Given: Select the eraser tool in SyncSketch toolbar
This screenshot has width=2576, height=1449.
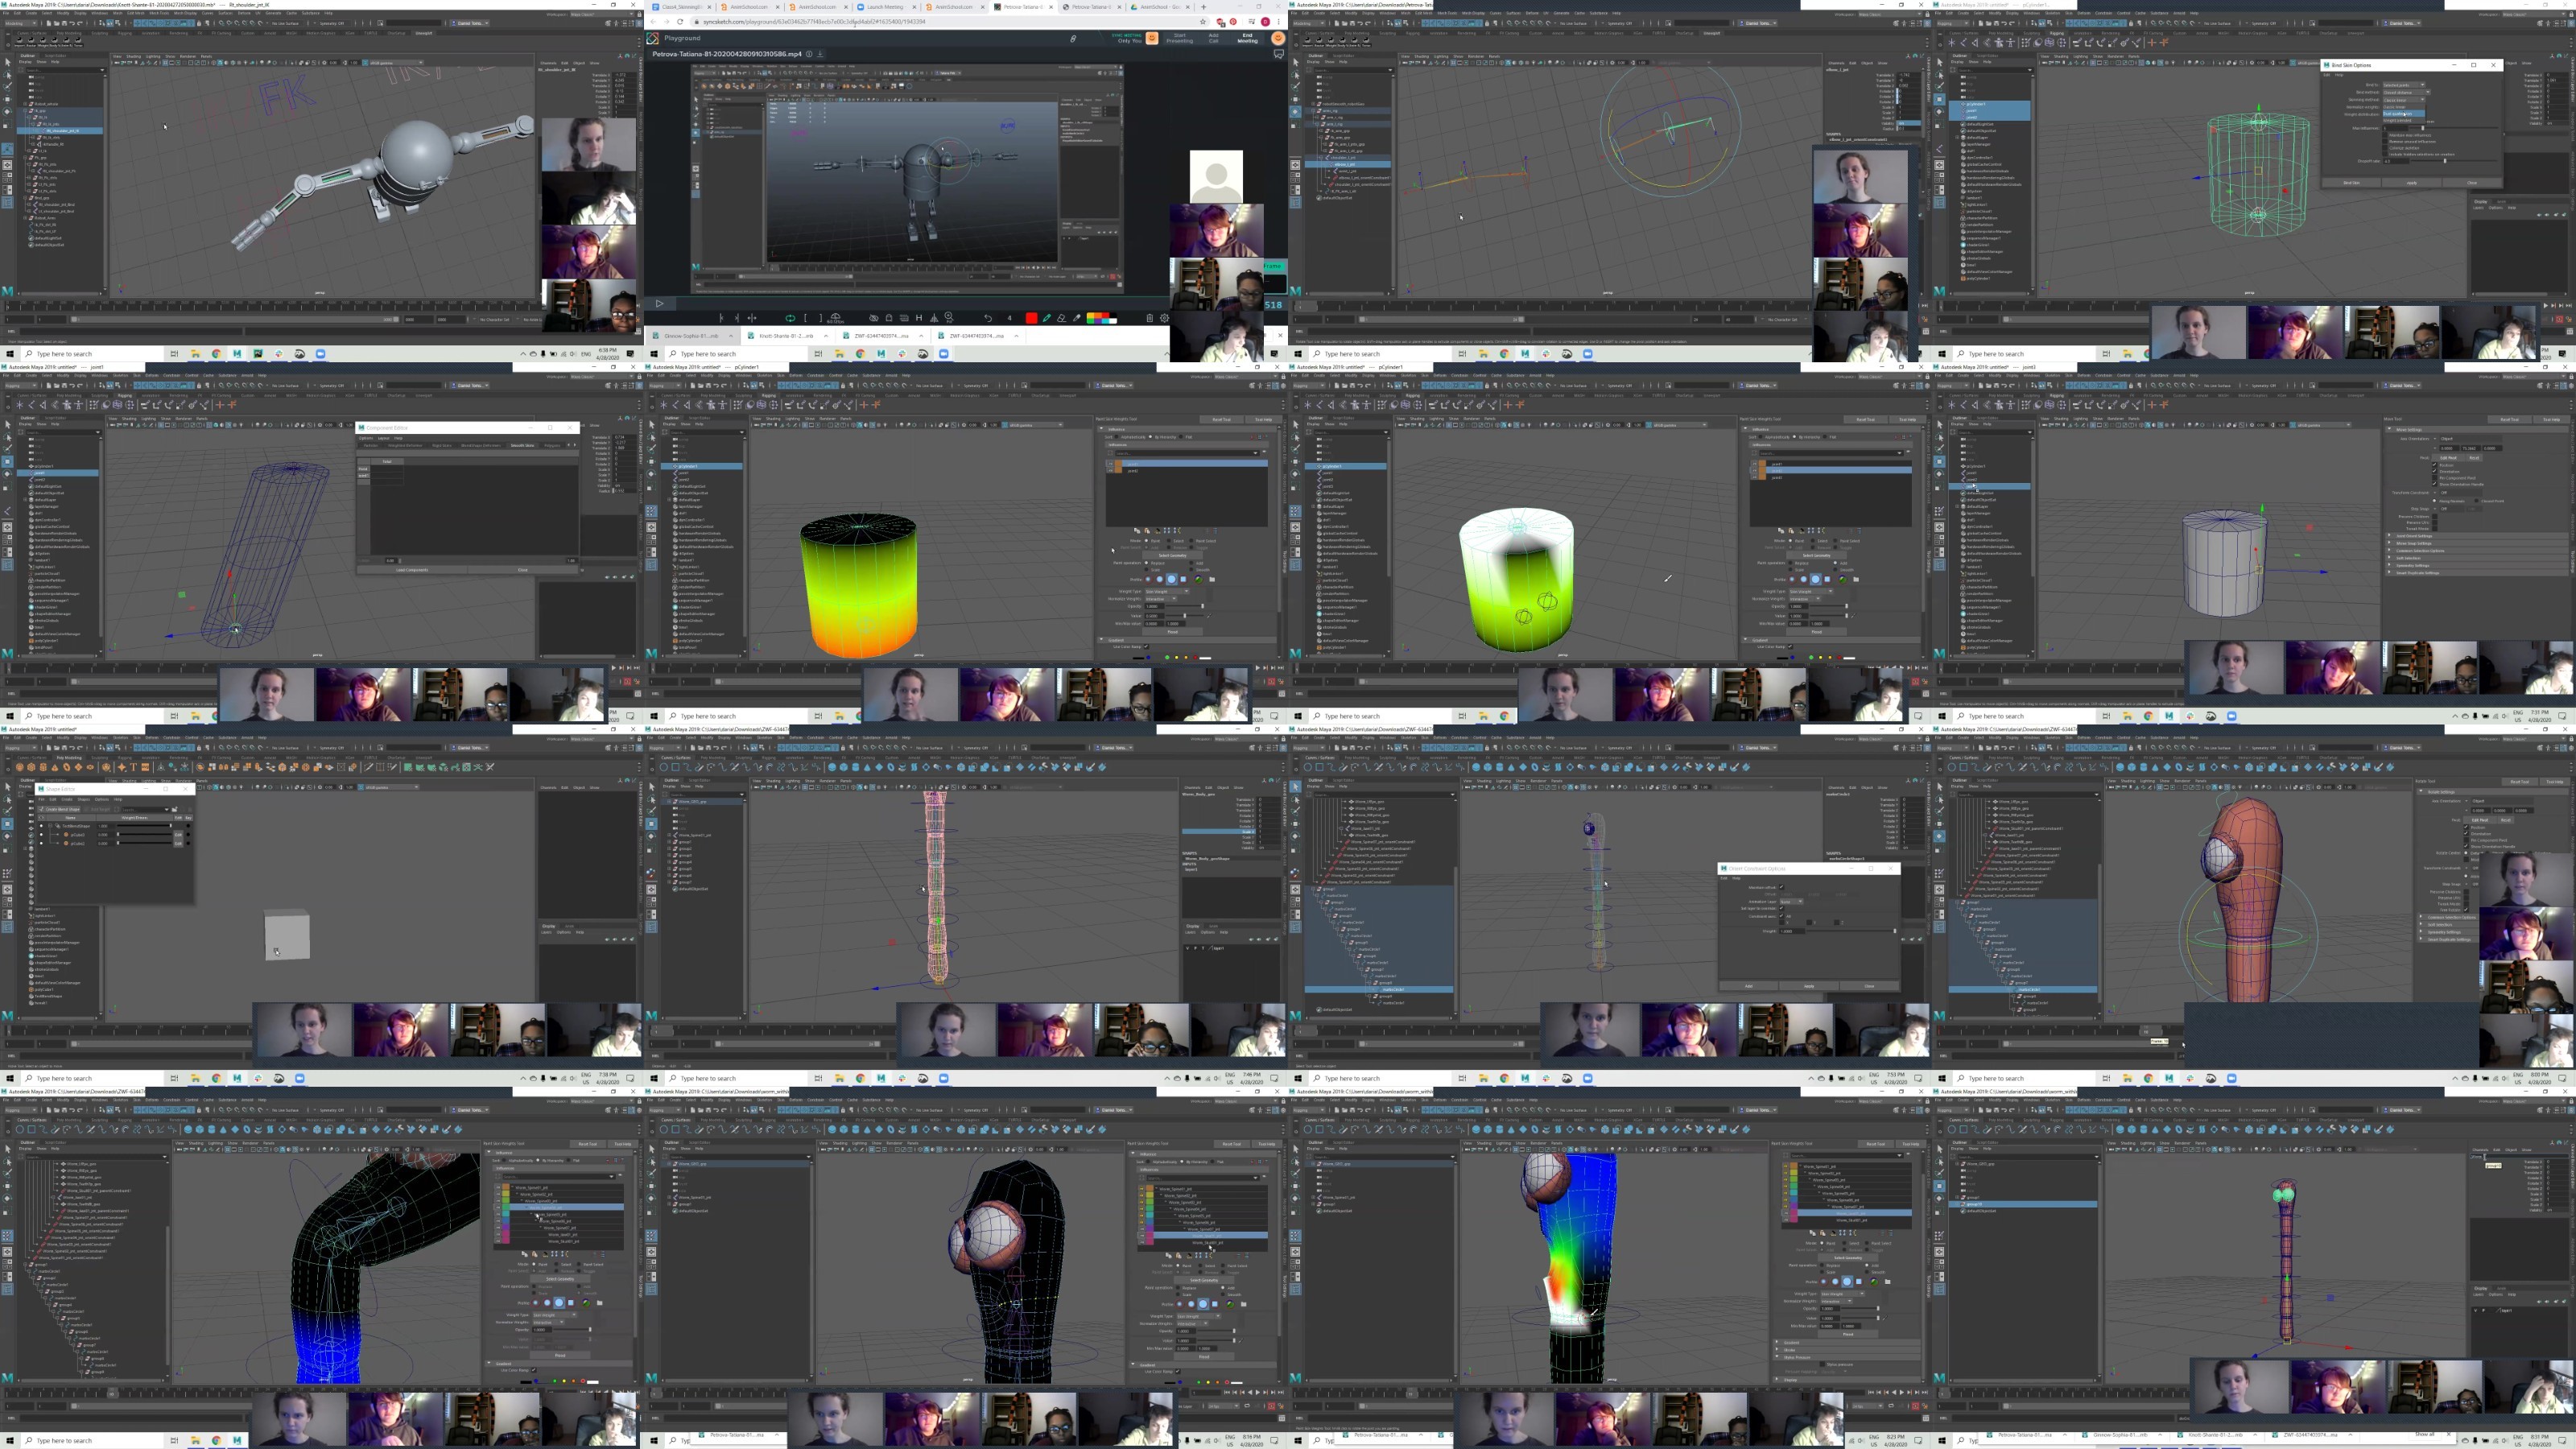Looking at the screenshot, I should click(1061, 318).
